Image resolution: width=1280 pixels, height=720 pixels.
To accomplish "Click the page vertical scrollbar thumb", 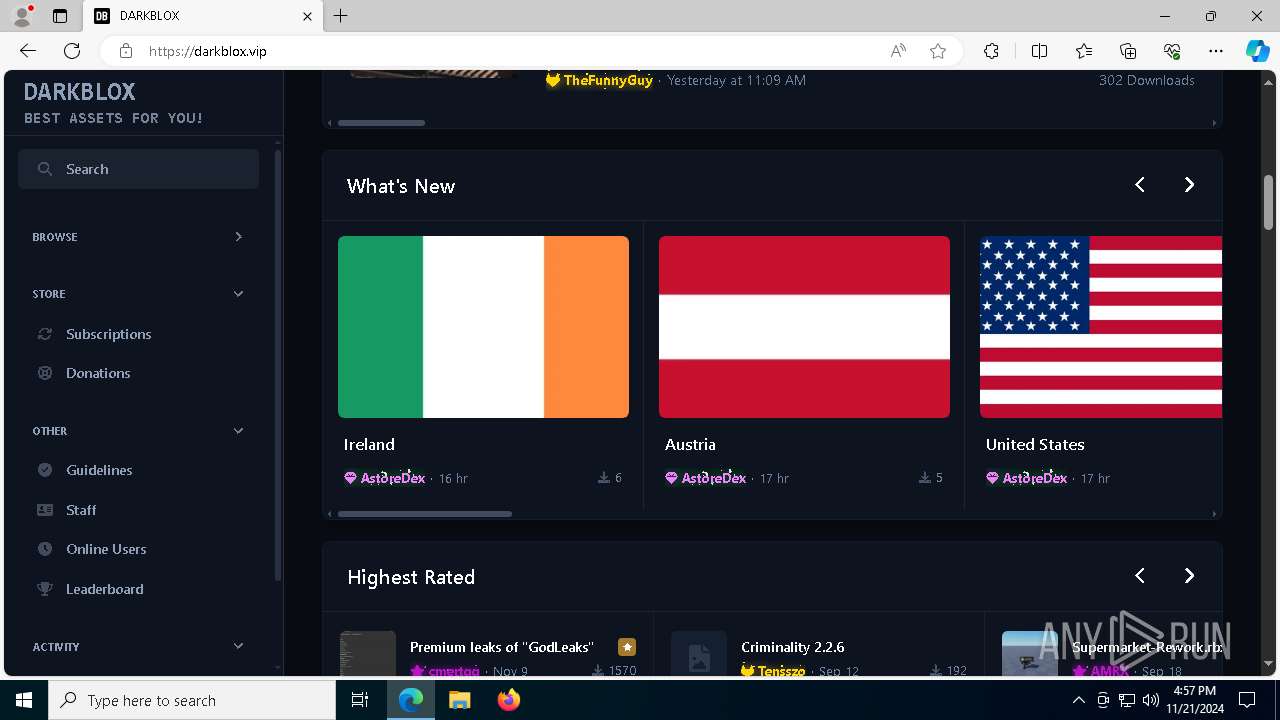I will pos(1269,202).
